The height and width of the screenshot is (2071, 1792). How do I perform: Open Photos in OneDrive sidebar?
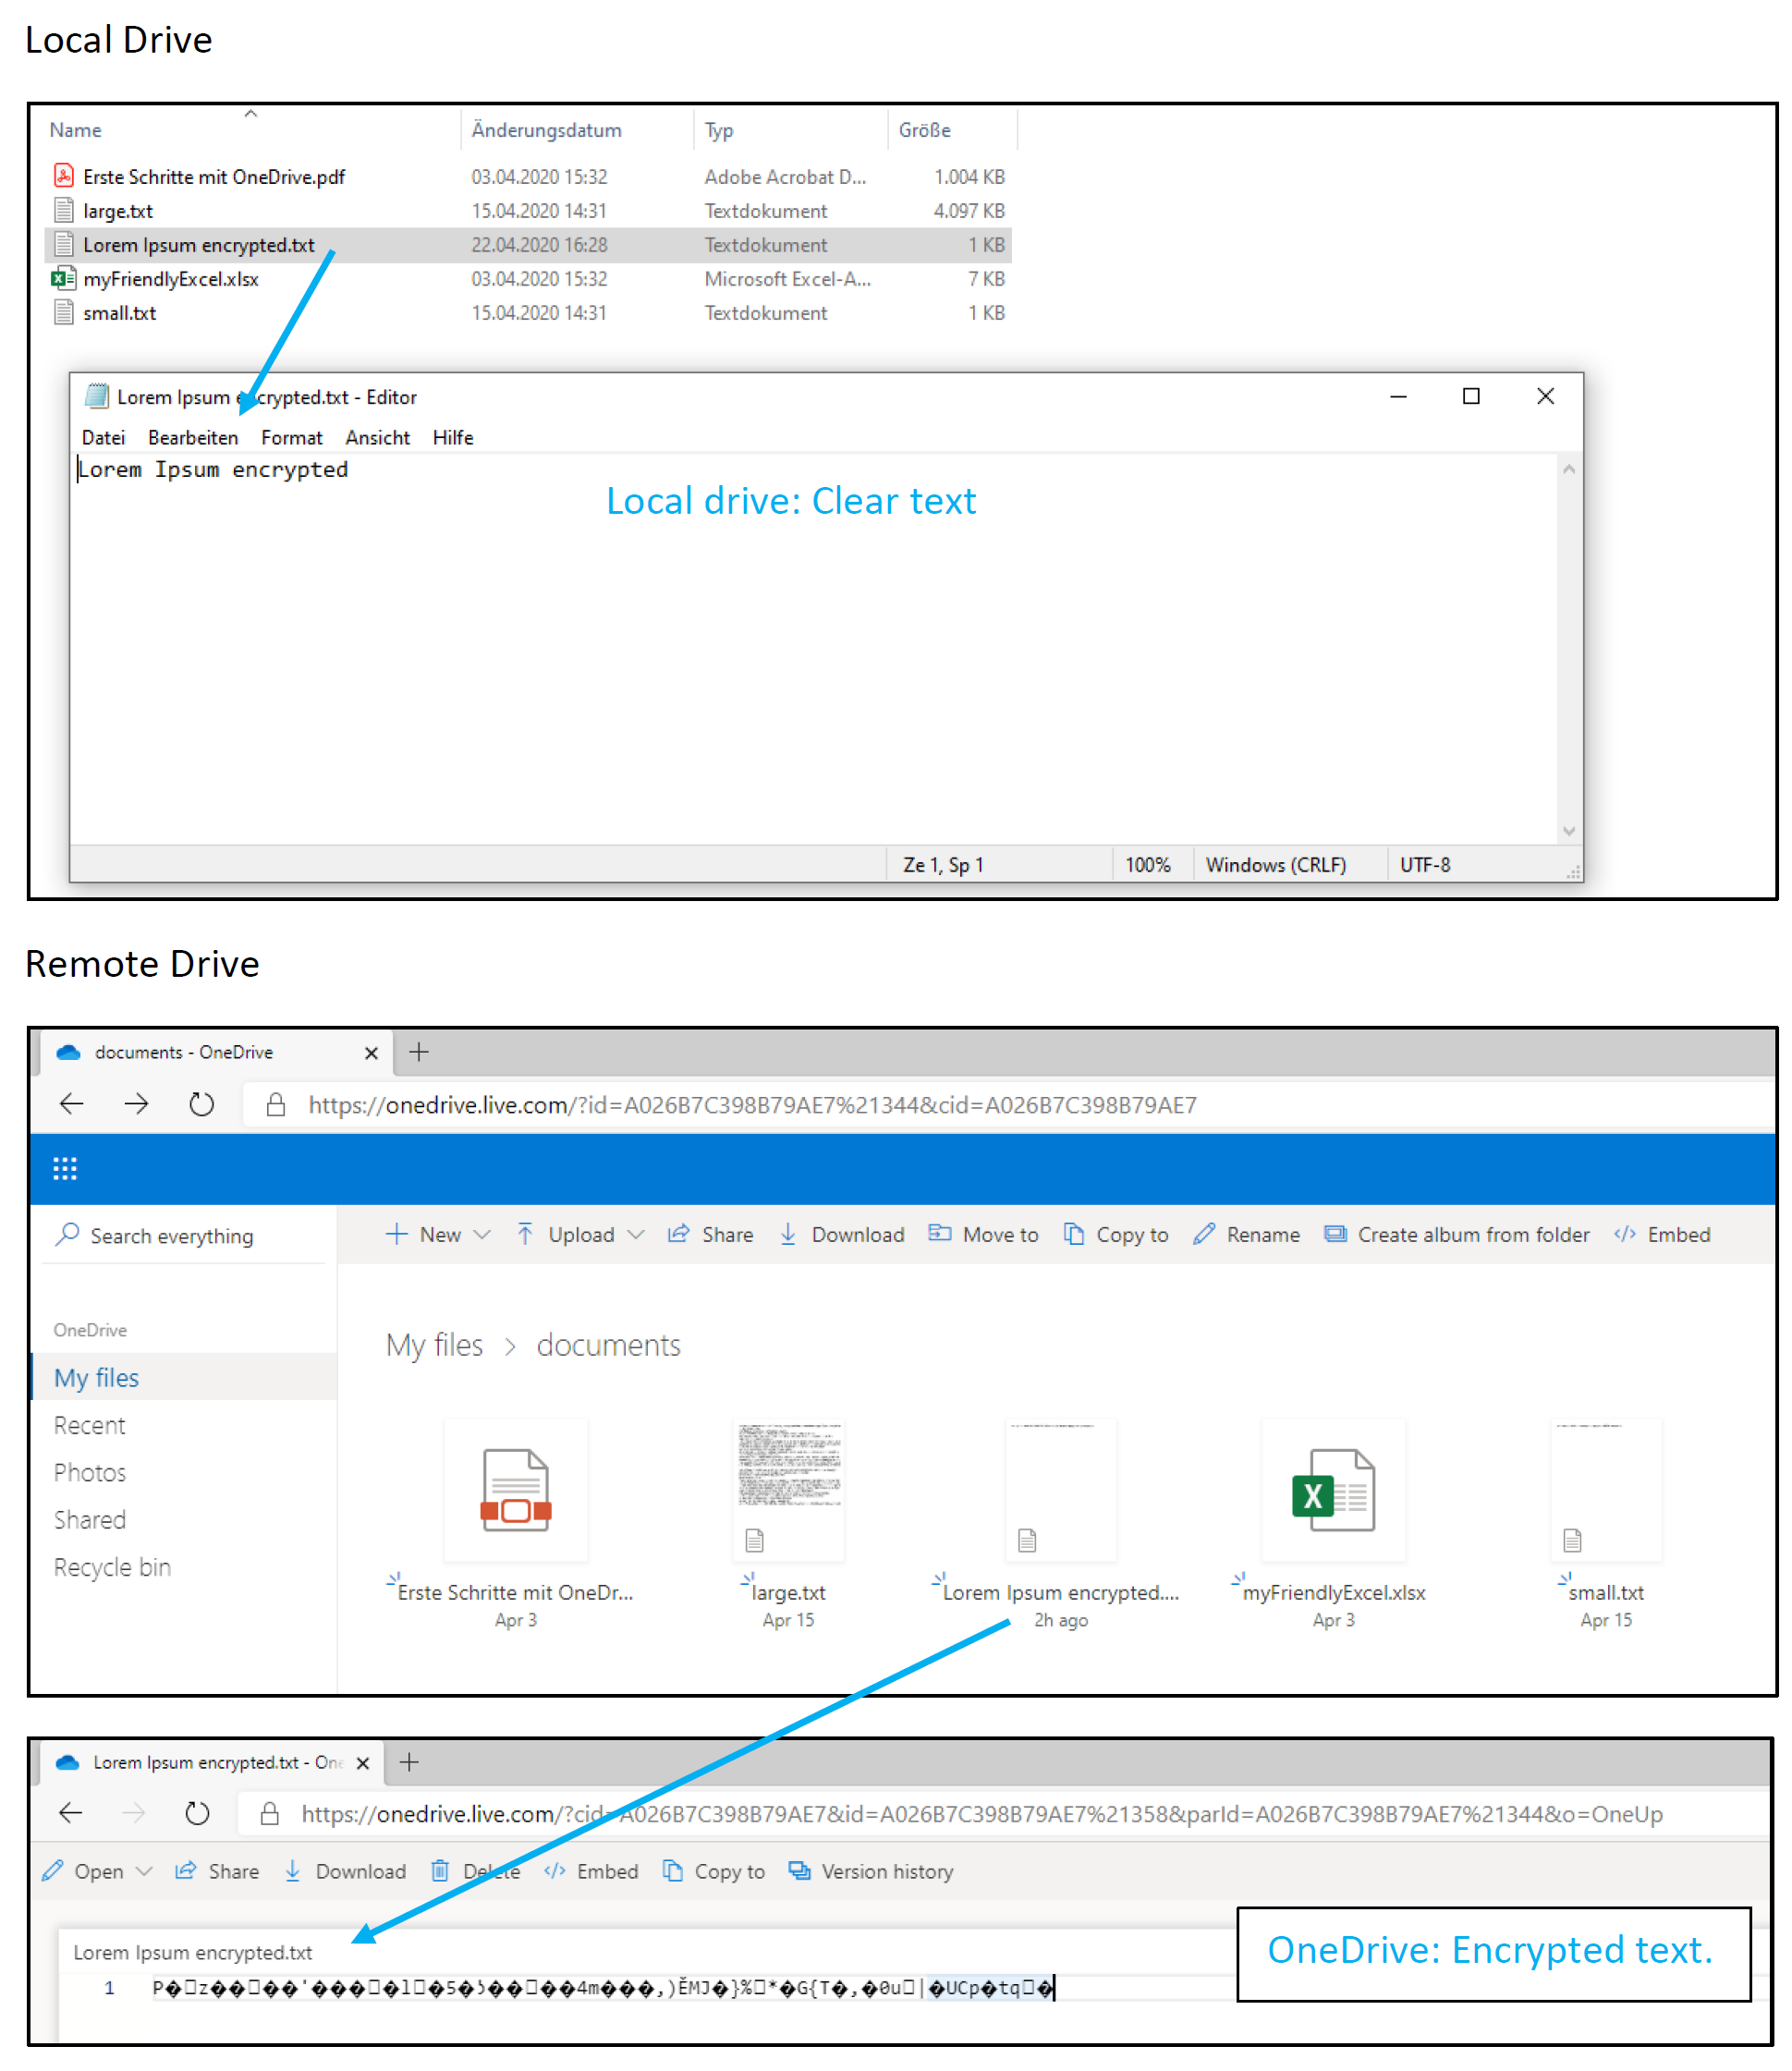click(90, 1471)
